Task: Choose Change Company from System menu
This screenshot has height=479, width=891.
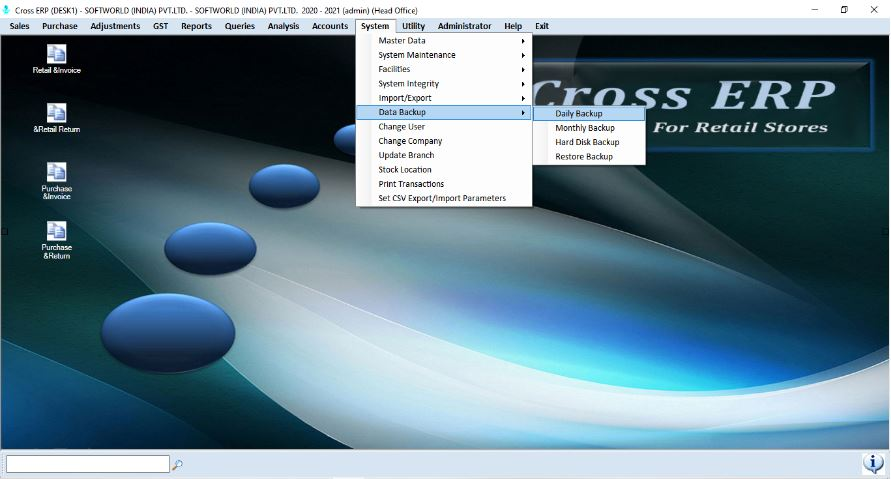Action: [x=444, y=141]
